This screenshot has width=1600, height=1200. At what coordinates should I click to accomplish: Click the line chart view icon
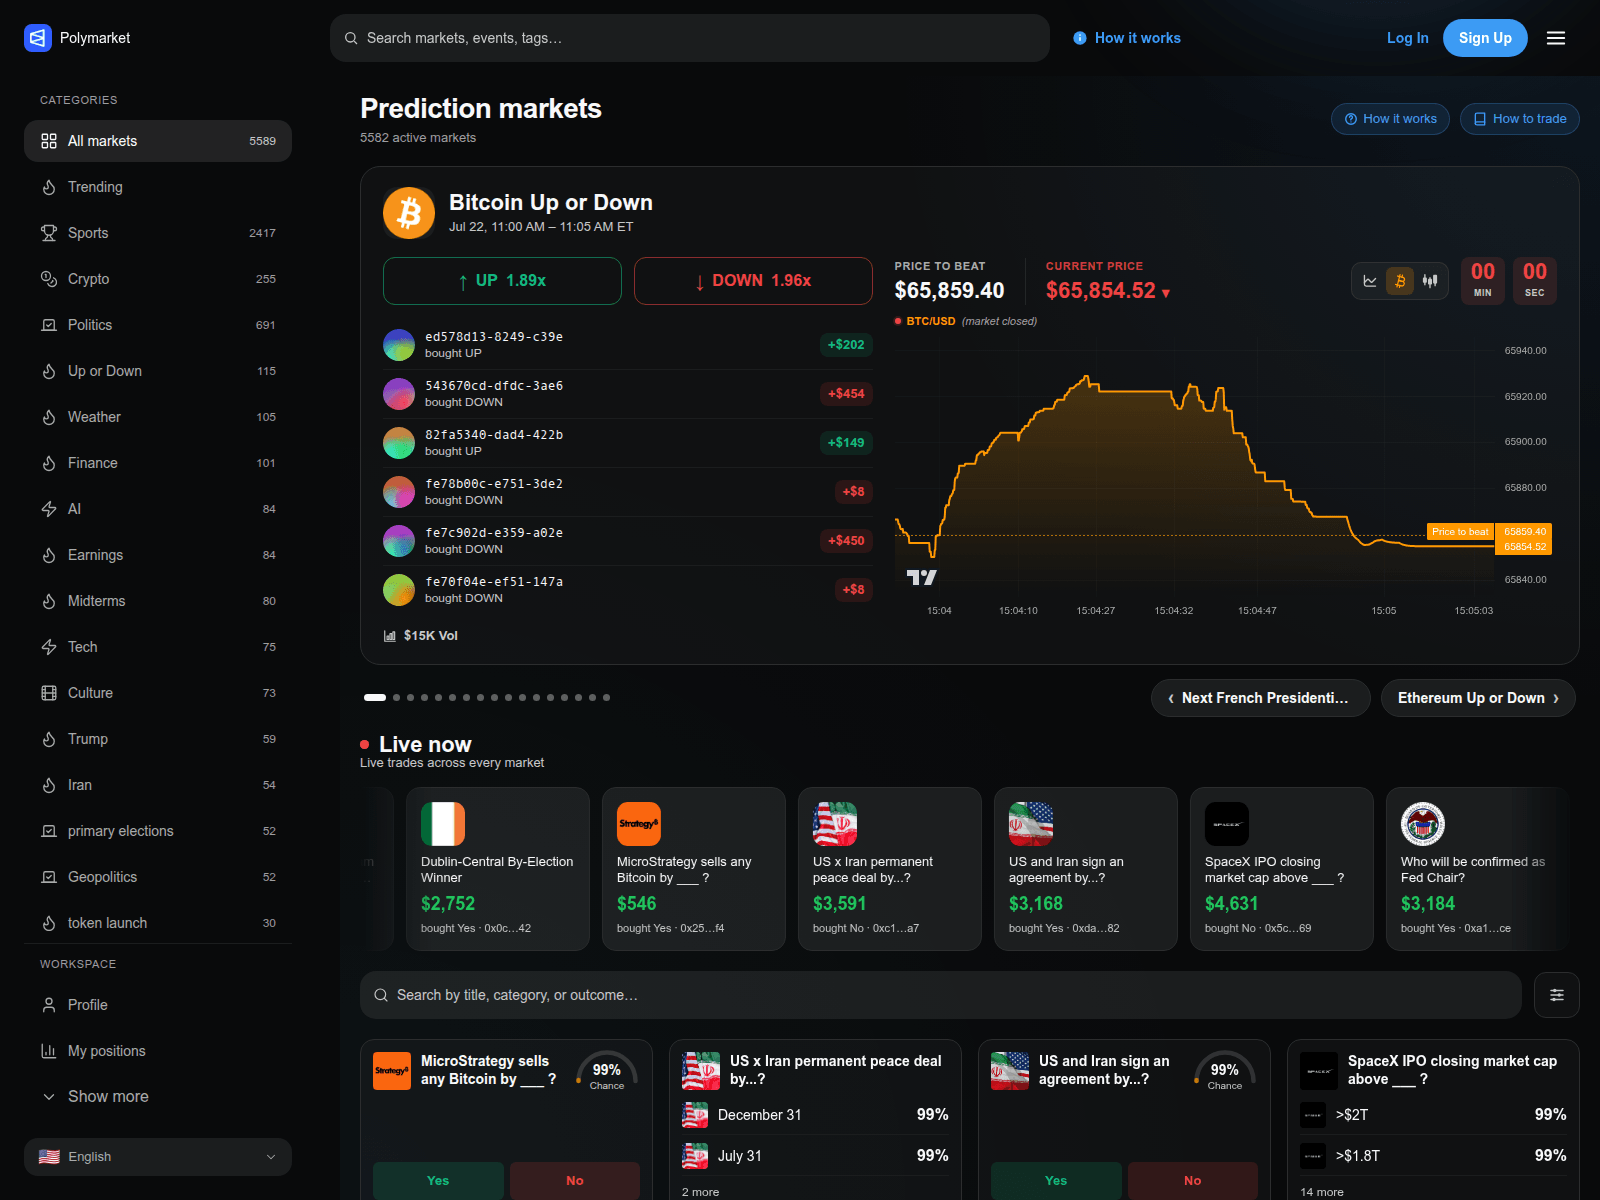tap(1370, 281)
